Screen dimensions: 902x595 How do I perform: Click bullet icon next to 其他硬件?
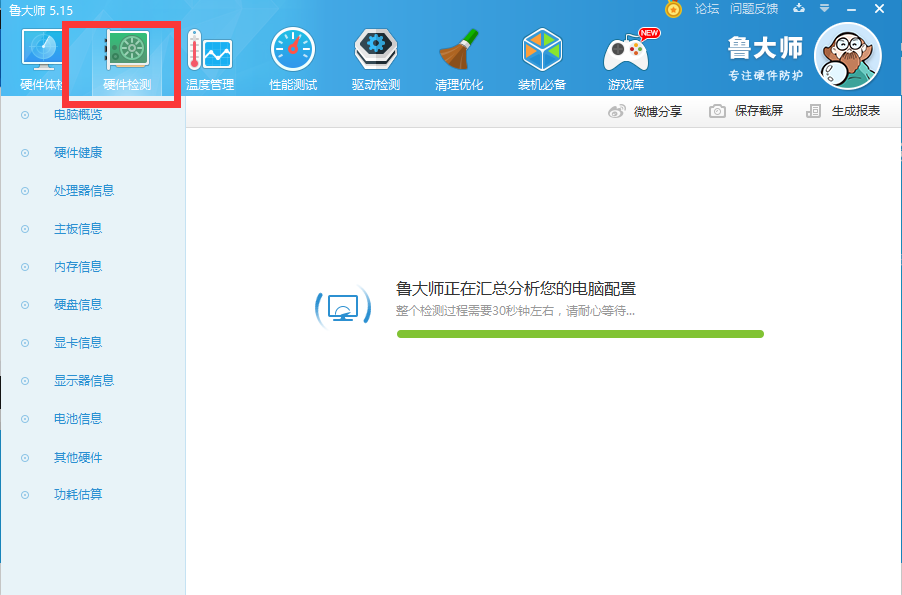click(x=25, y=458)
